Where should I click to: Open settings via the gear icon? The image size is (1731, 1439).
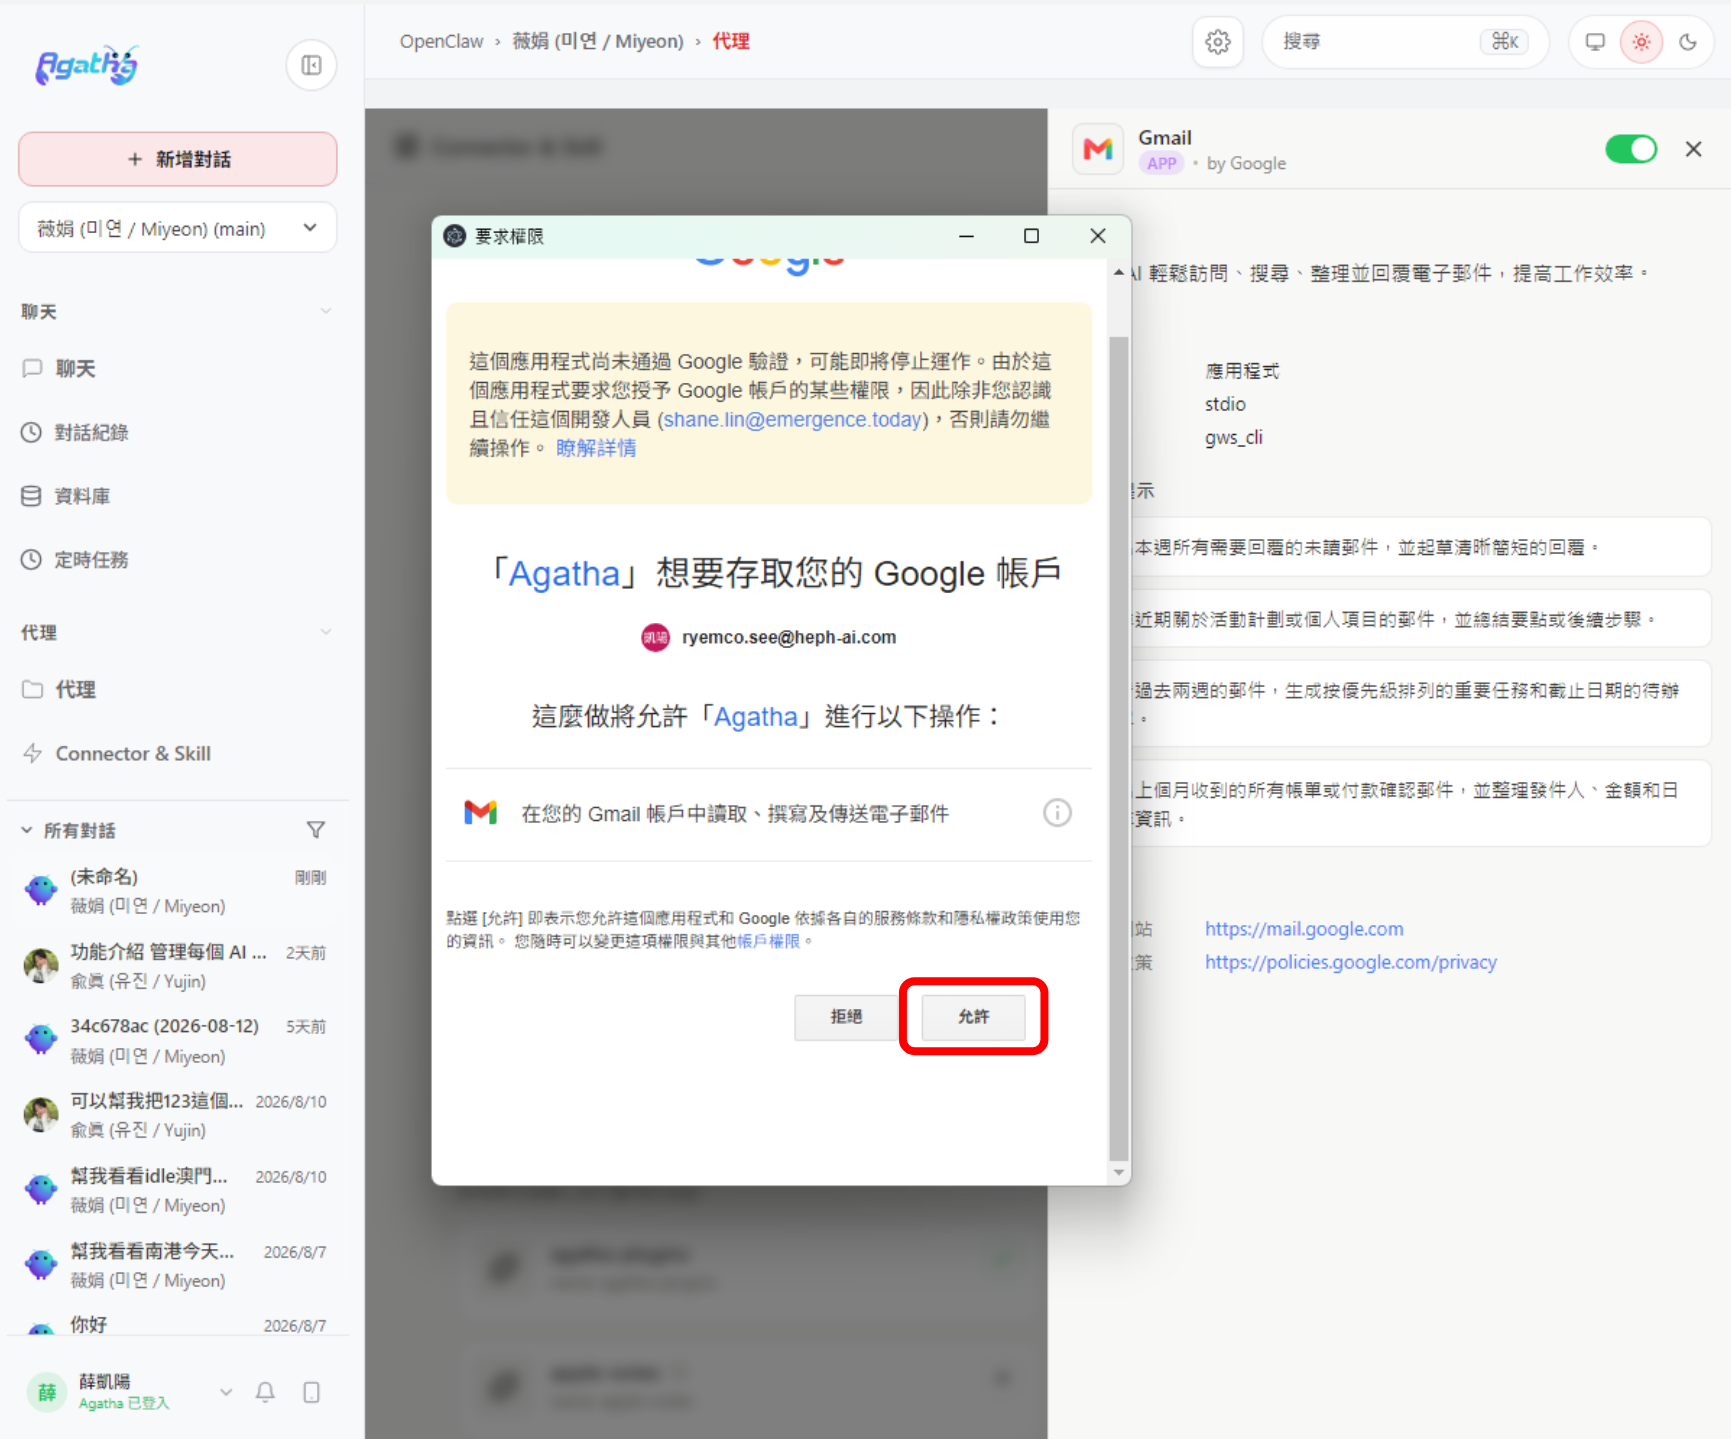click(1217, 42)
